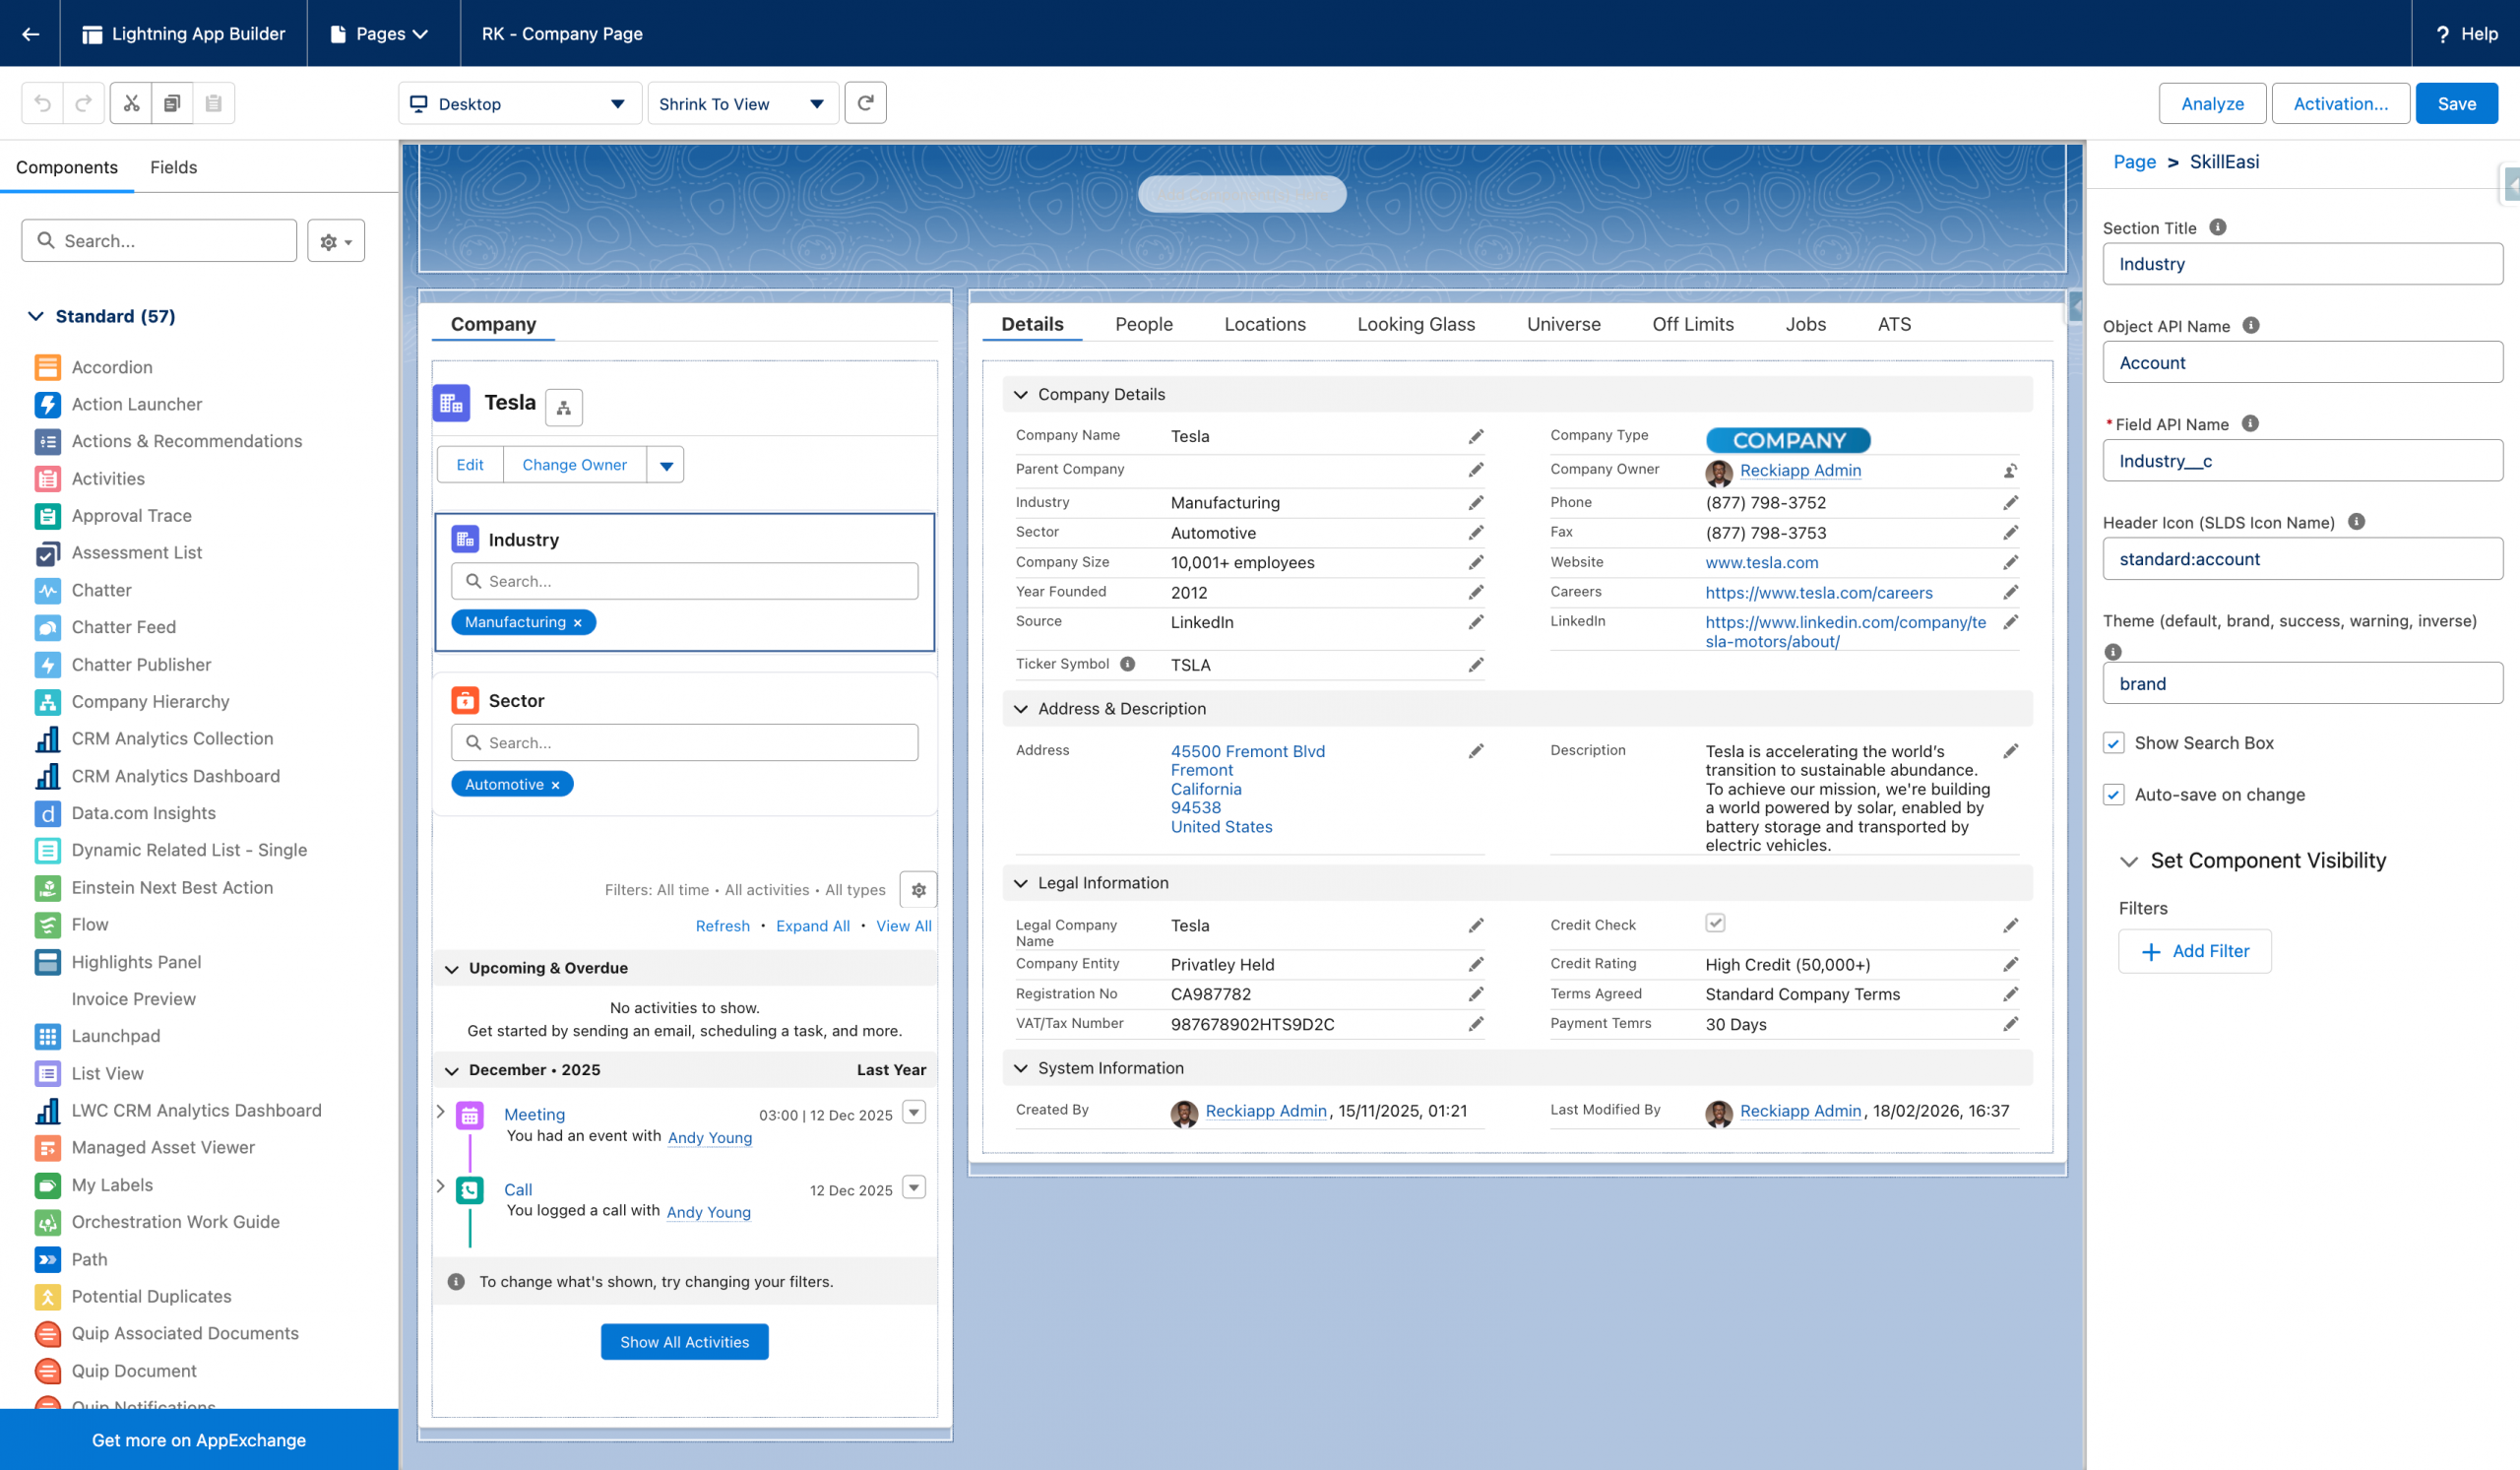The width and height of the screenshot is (2520, 1470).
Task: Click the Save button
Action: 2455,103
